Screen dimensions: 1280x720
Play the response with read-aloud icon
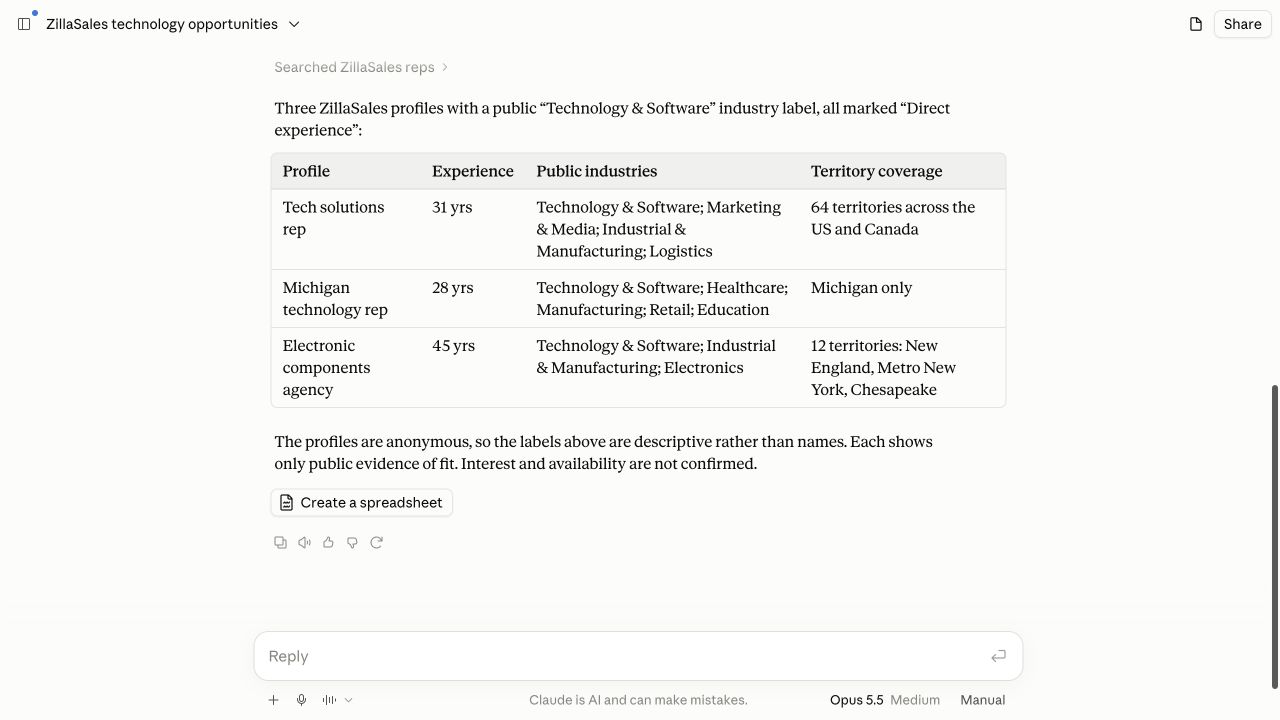(x=304, y=542)
